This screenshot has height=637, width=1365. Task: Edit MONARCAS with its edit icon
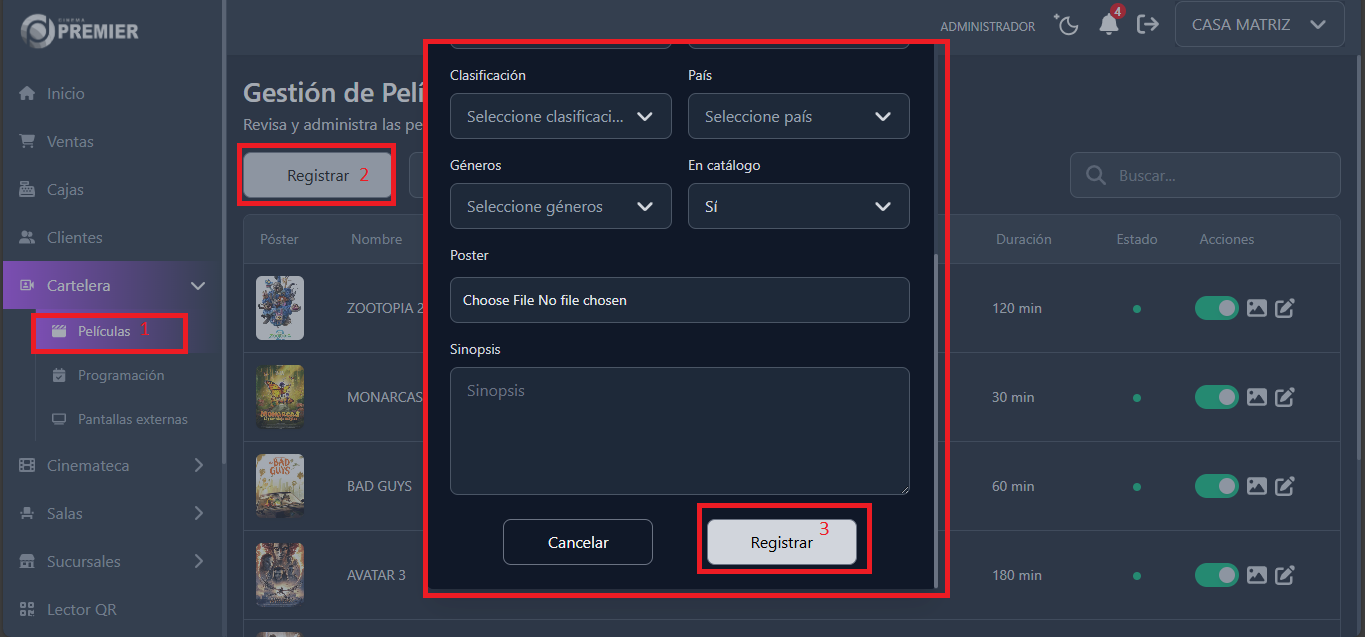click(1286, 397)
